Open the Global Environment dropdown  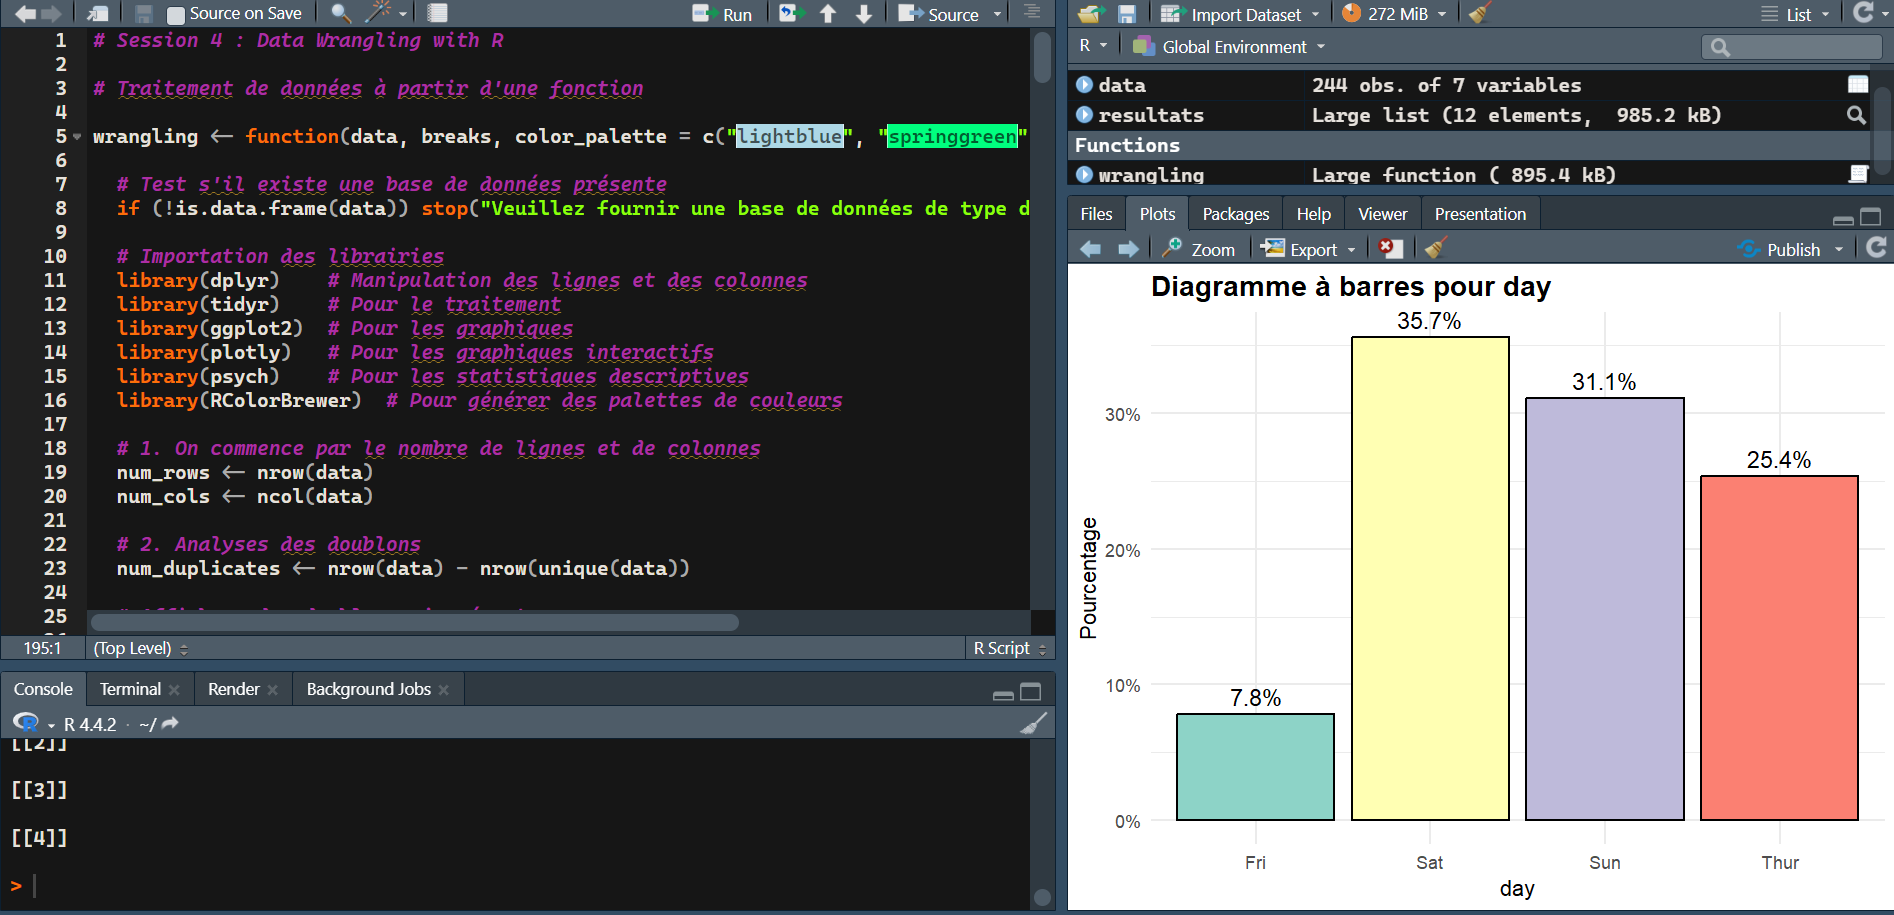click(1232, 47)
